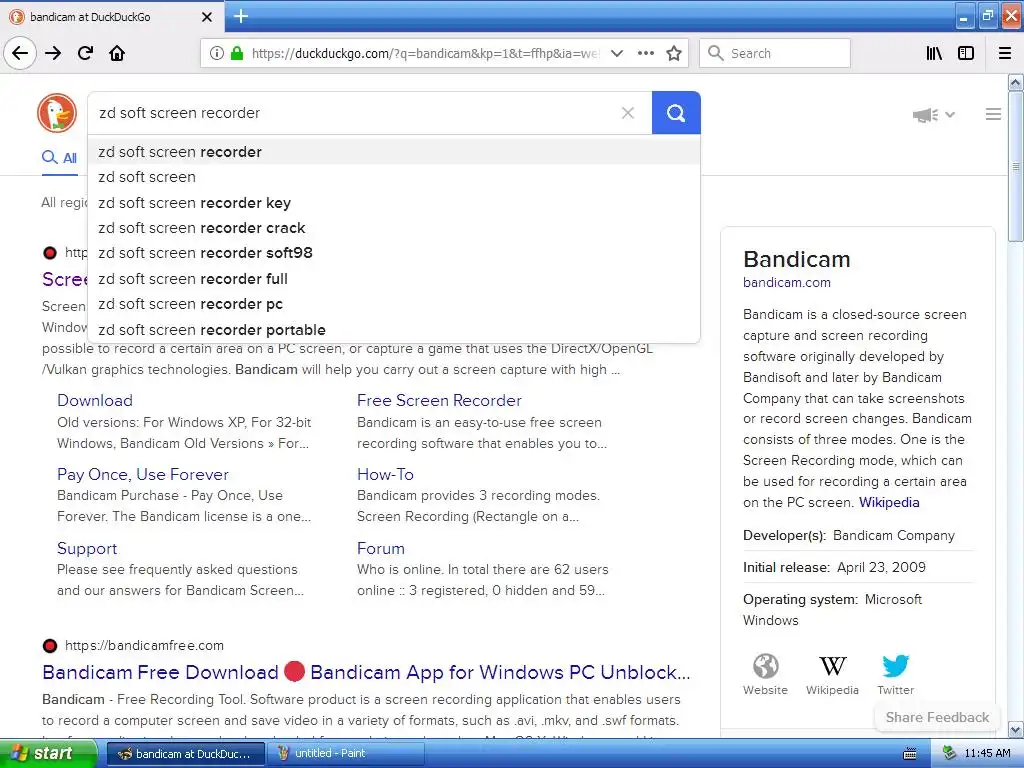The height and width of the screenshot is (768, 1024).
Task: Open a new tab with plus button
Action: [240, 16]
